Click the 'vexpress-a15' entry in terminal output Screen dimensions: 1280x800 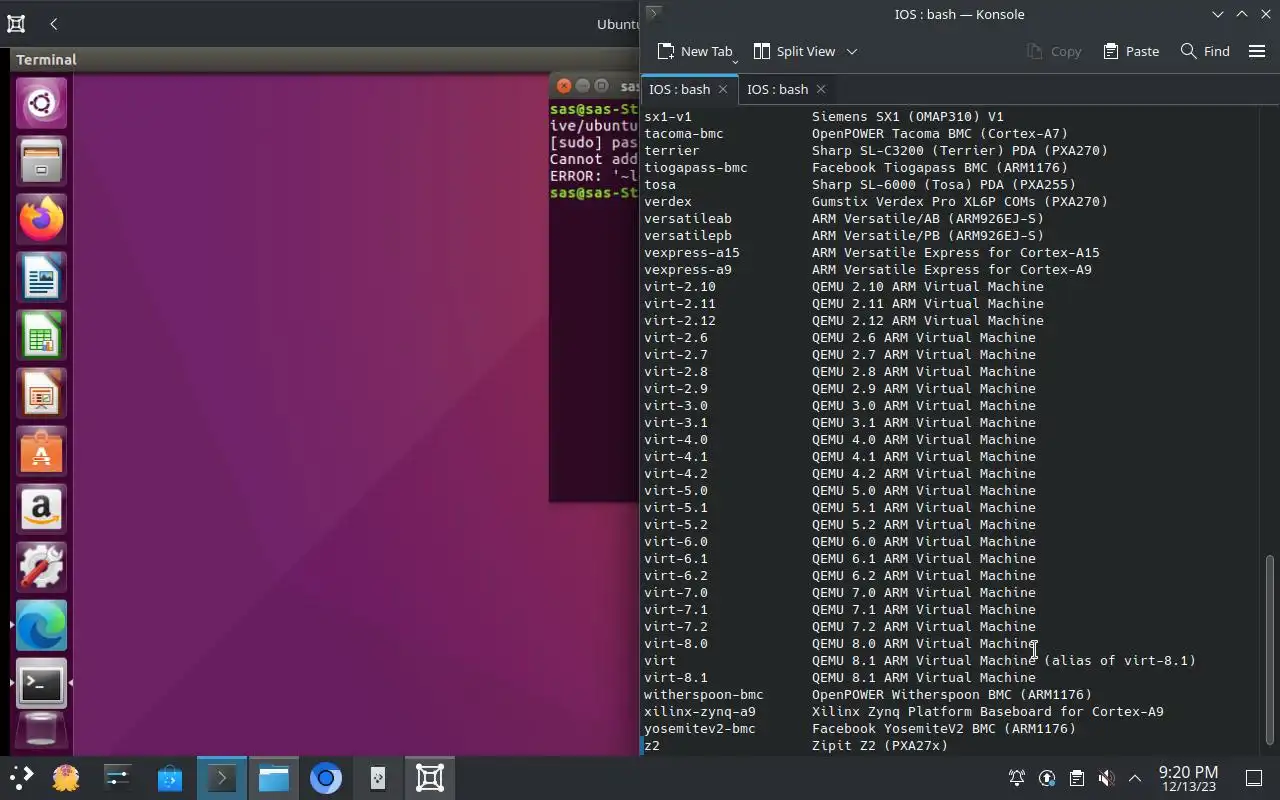coord(692,253)
